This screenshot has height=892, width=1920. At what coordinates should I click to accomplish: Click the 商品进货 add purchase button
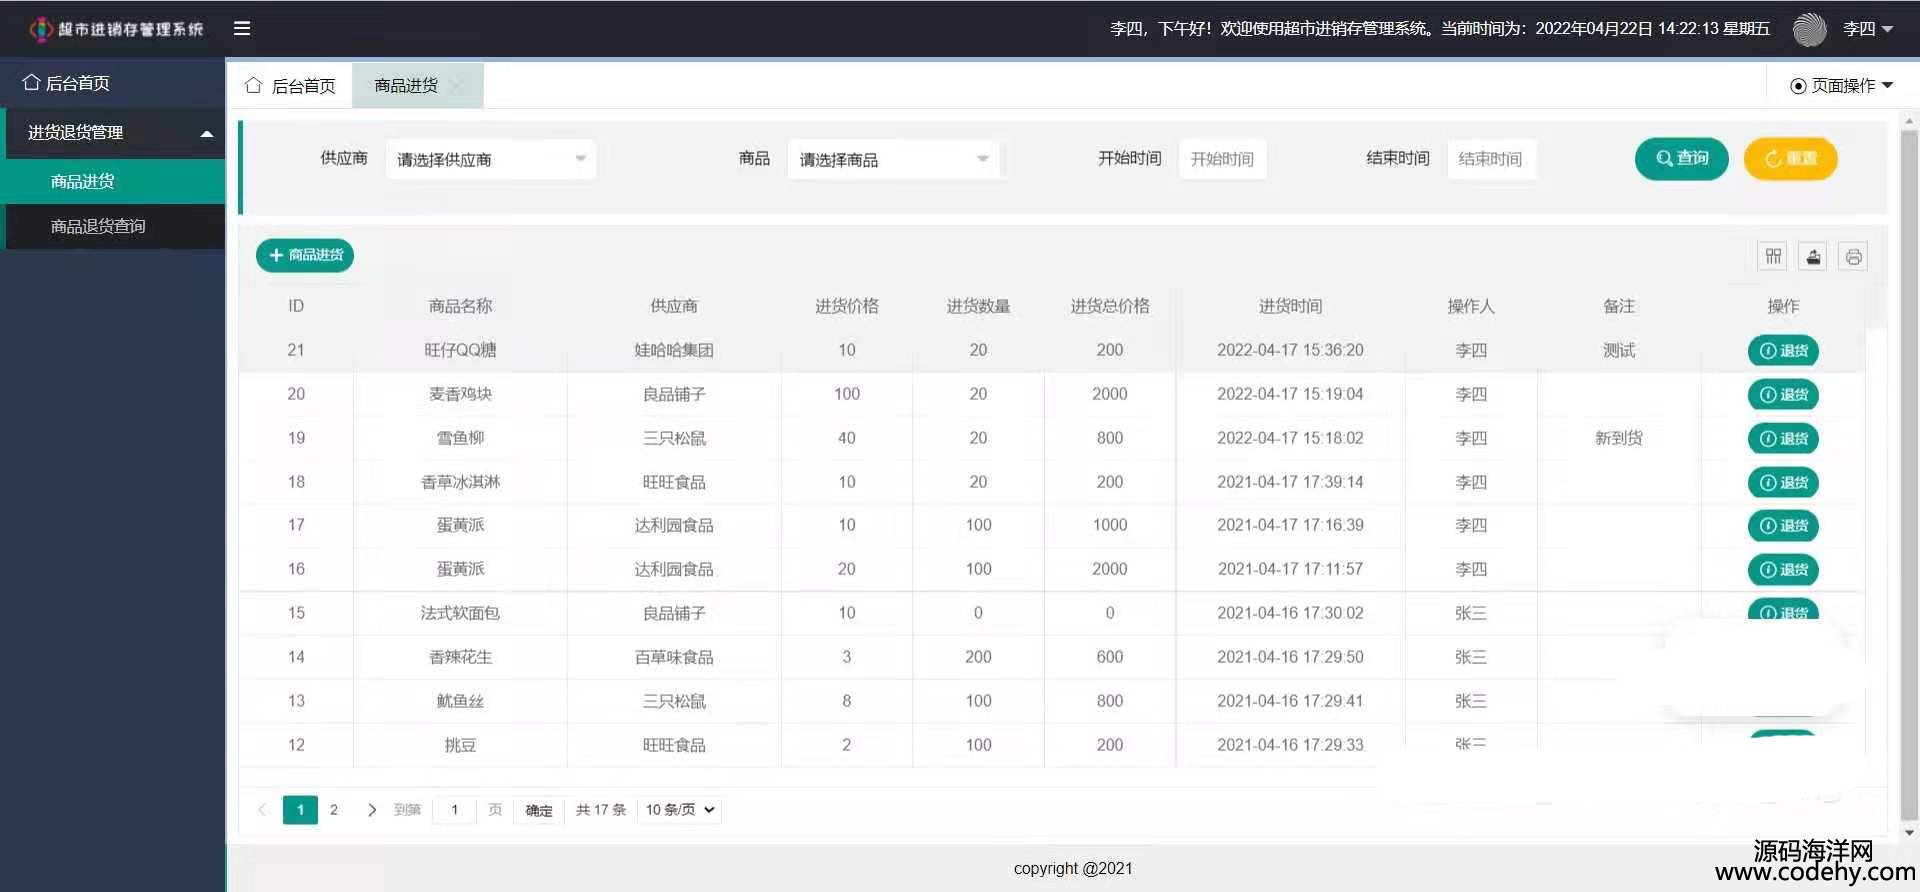point(305,255)
